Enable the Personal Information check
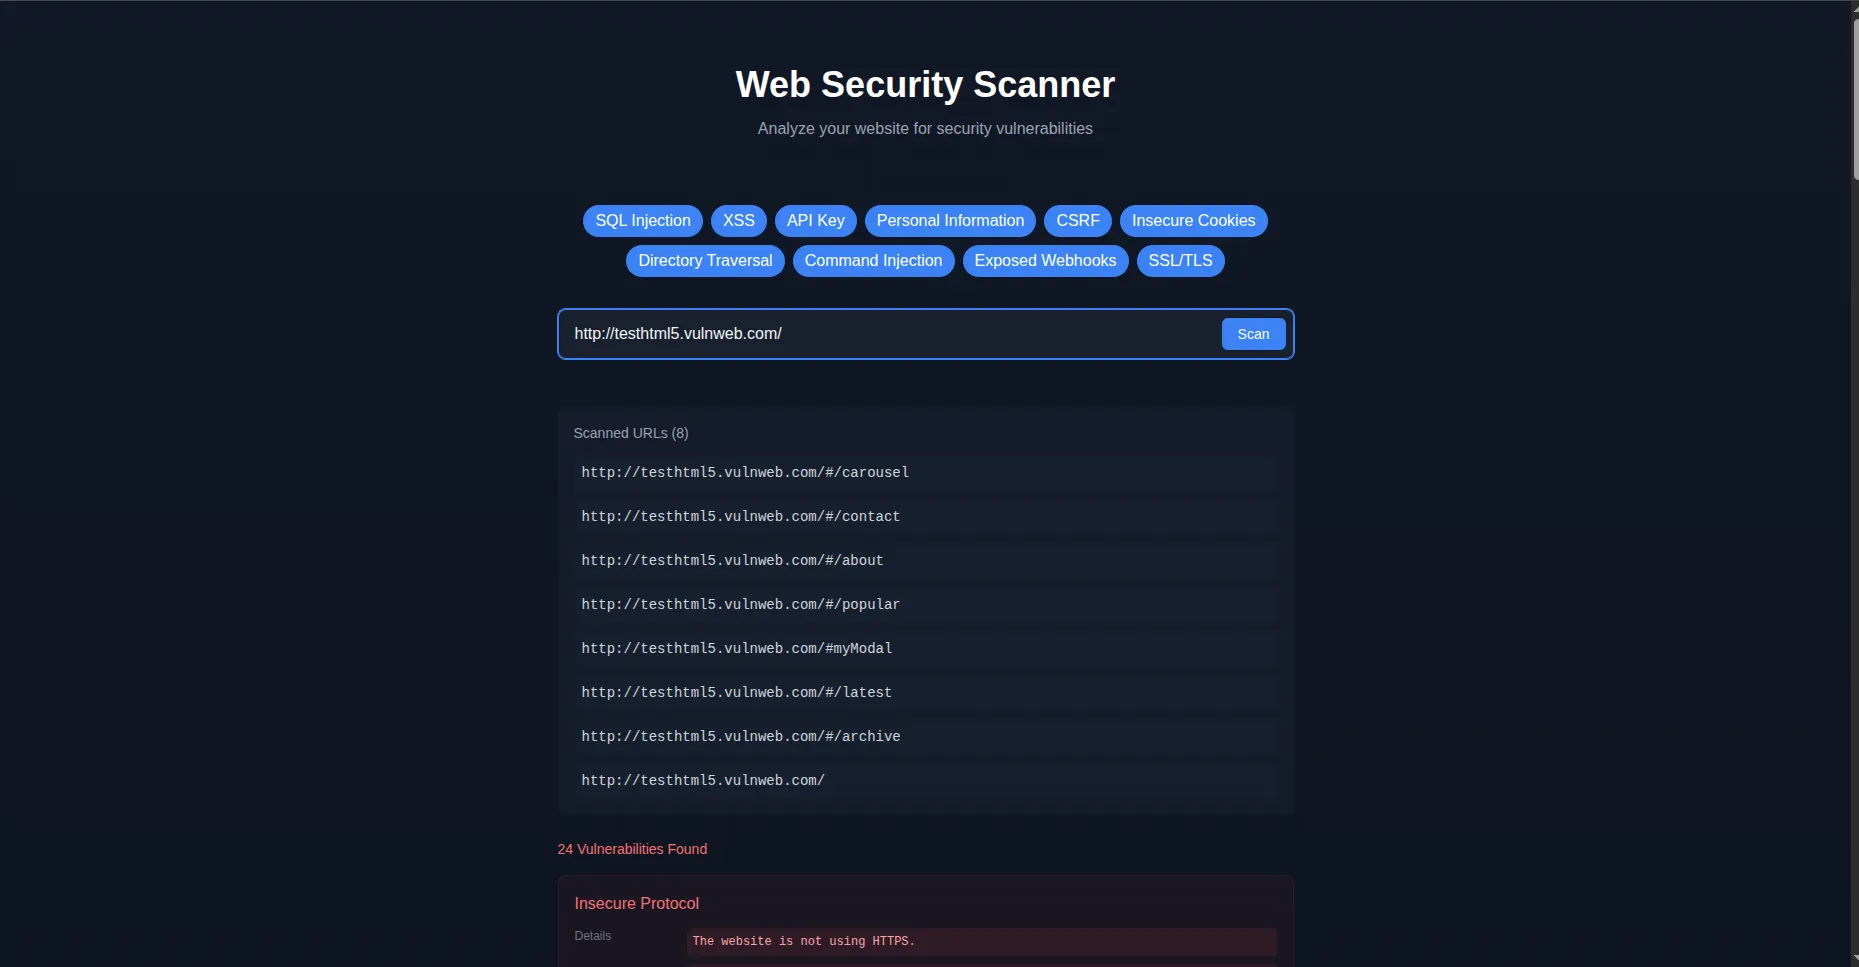This screenshot has height=967, width=1859. [949, 221]
